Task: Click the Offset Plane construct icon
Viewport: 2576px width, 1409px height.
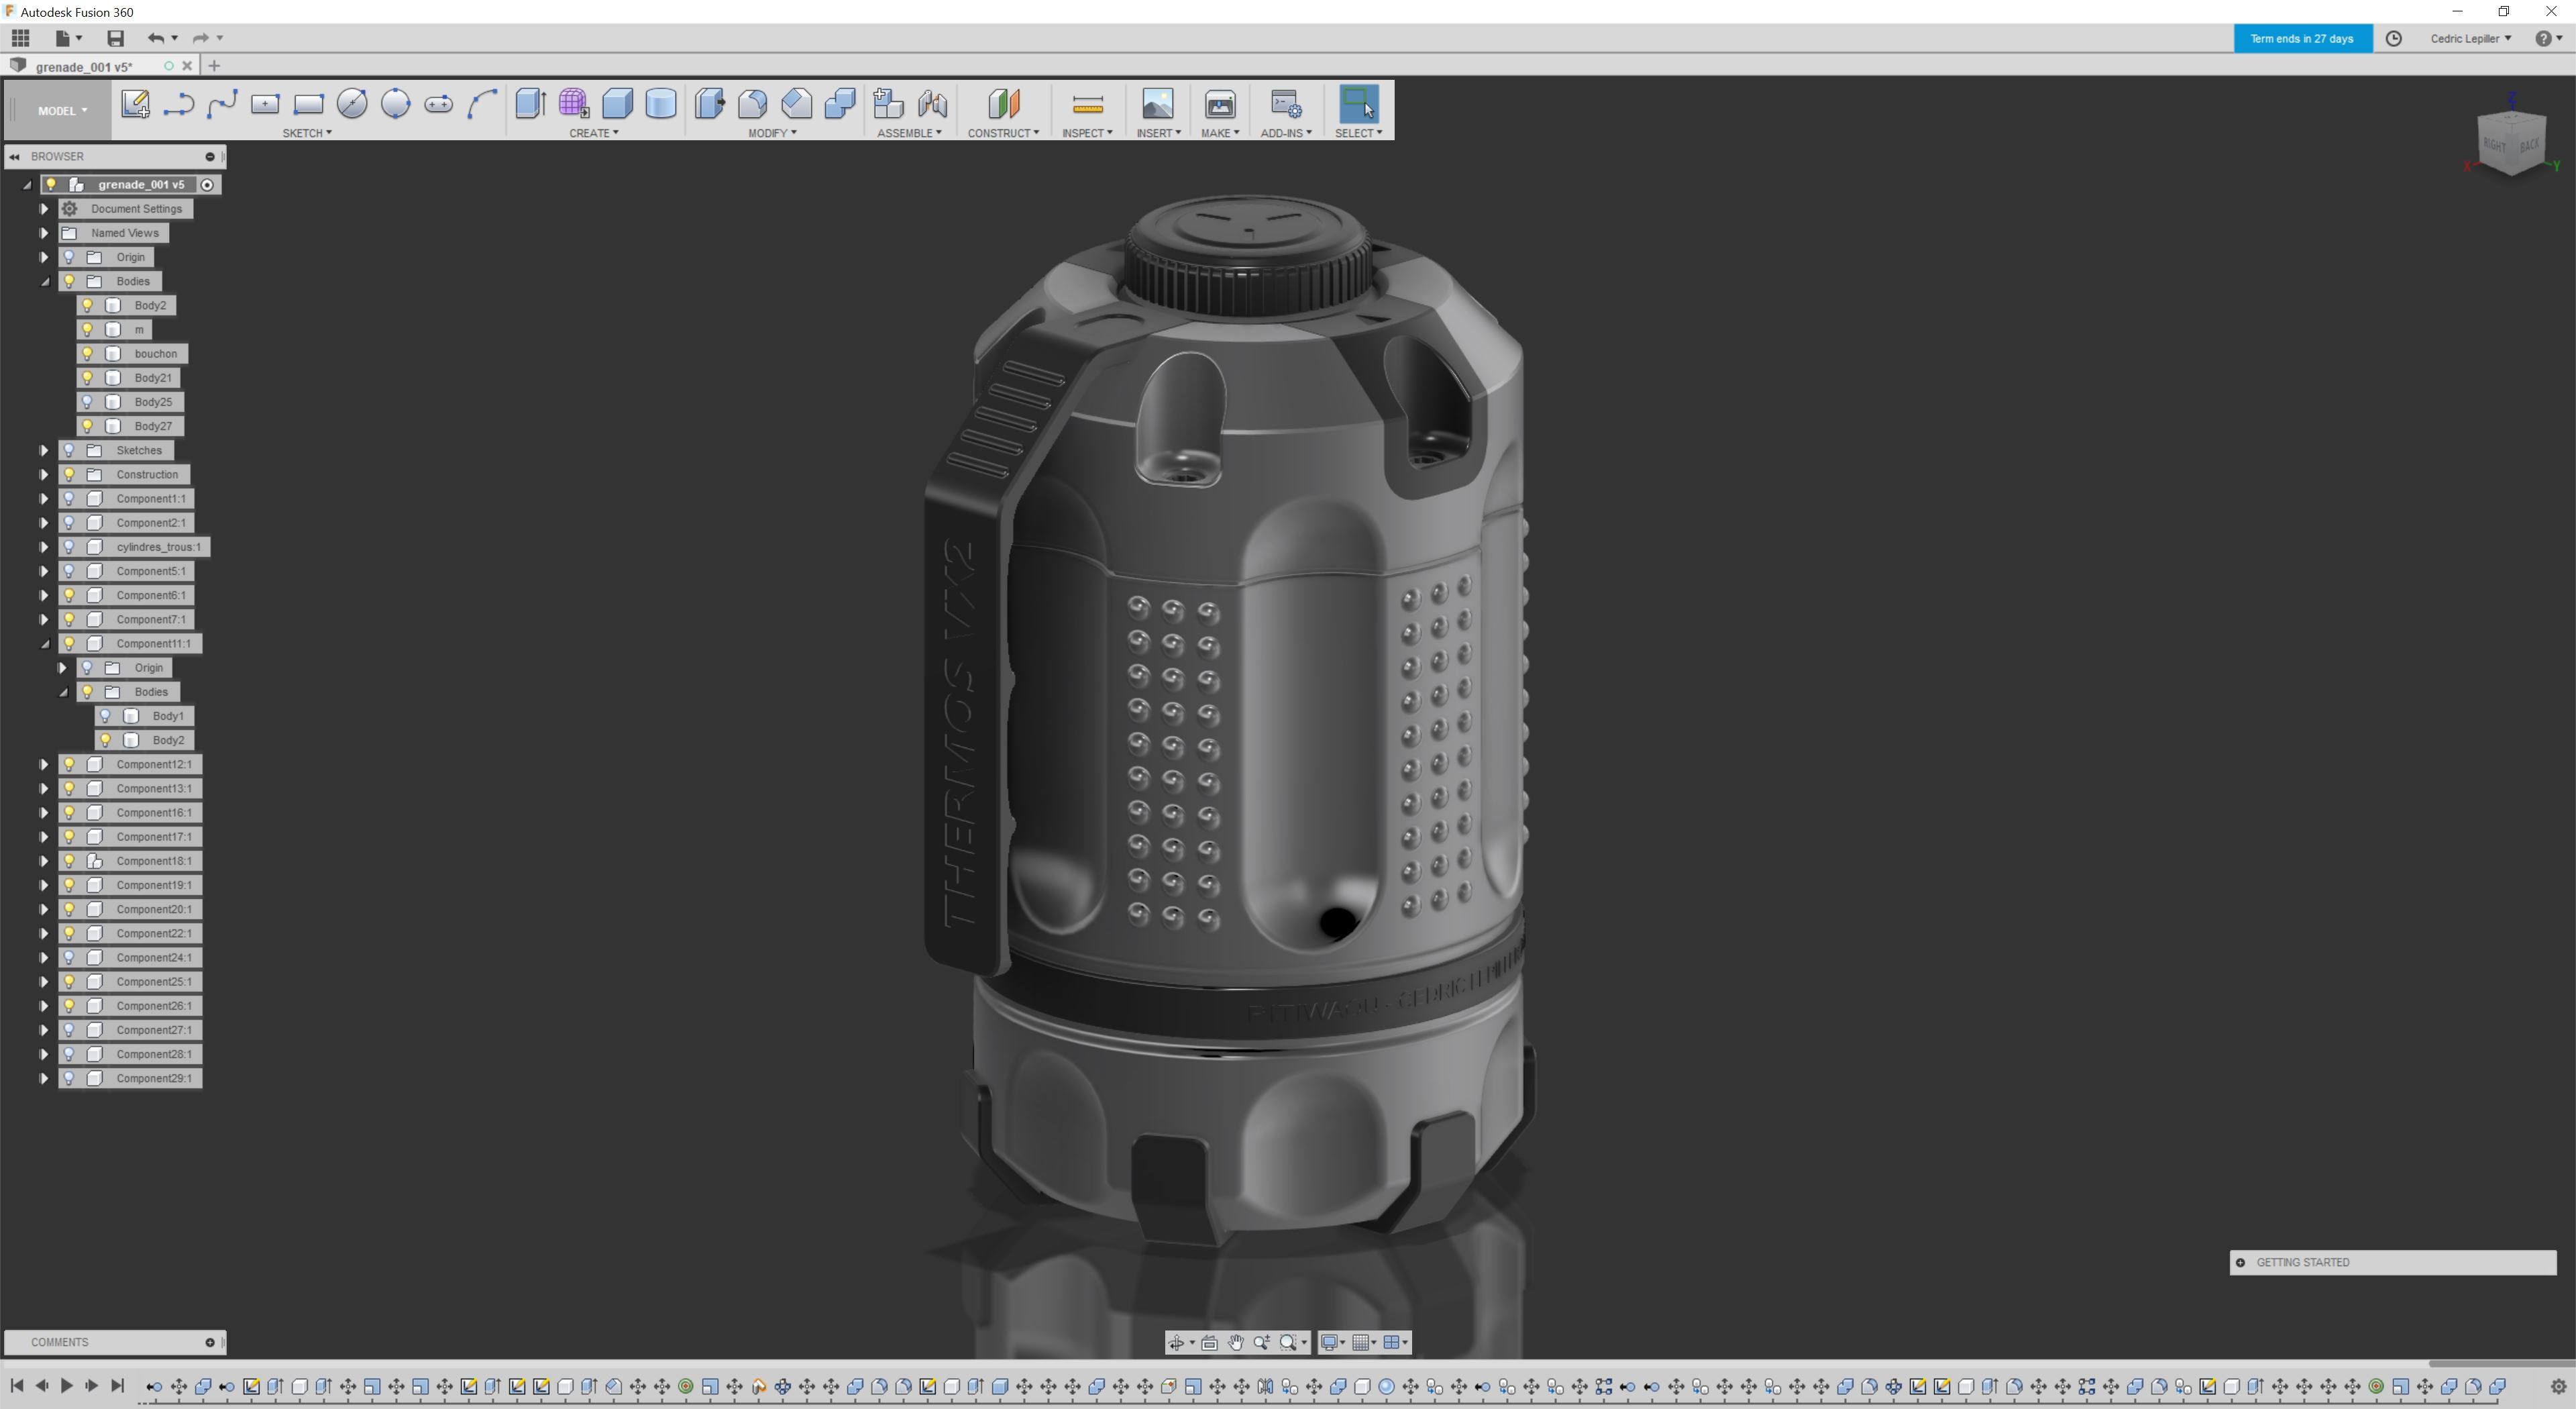Action: [x=1003, y=104]
